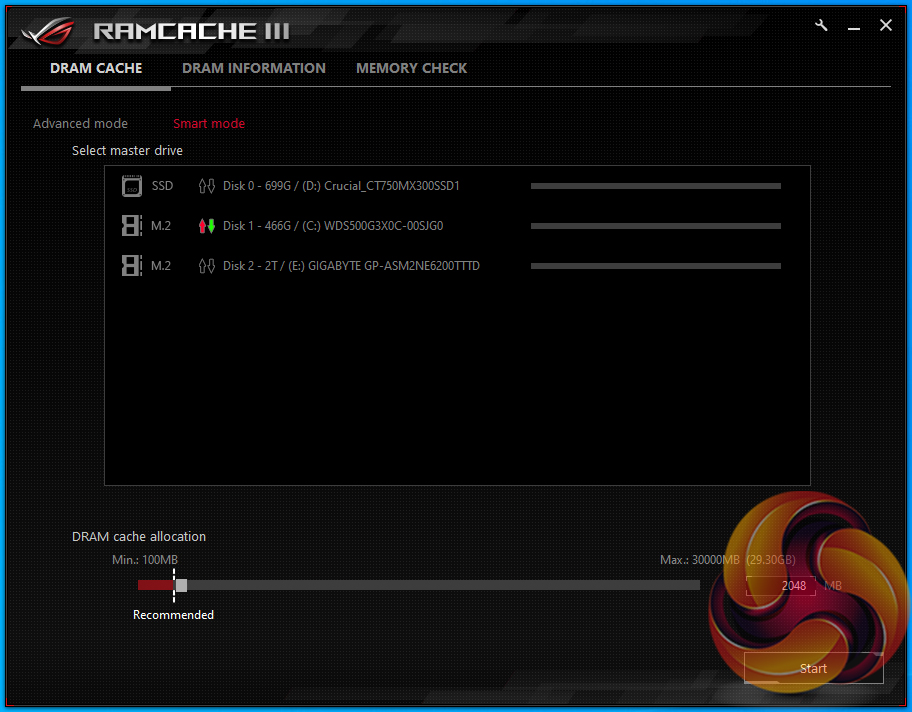Image resolution: width=912 pixels, height=712 pixels.
Task: Click the cache allocation slider track
Action: pyautogui.click(x=419, y=585)
